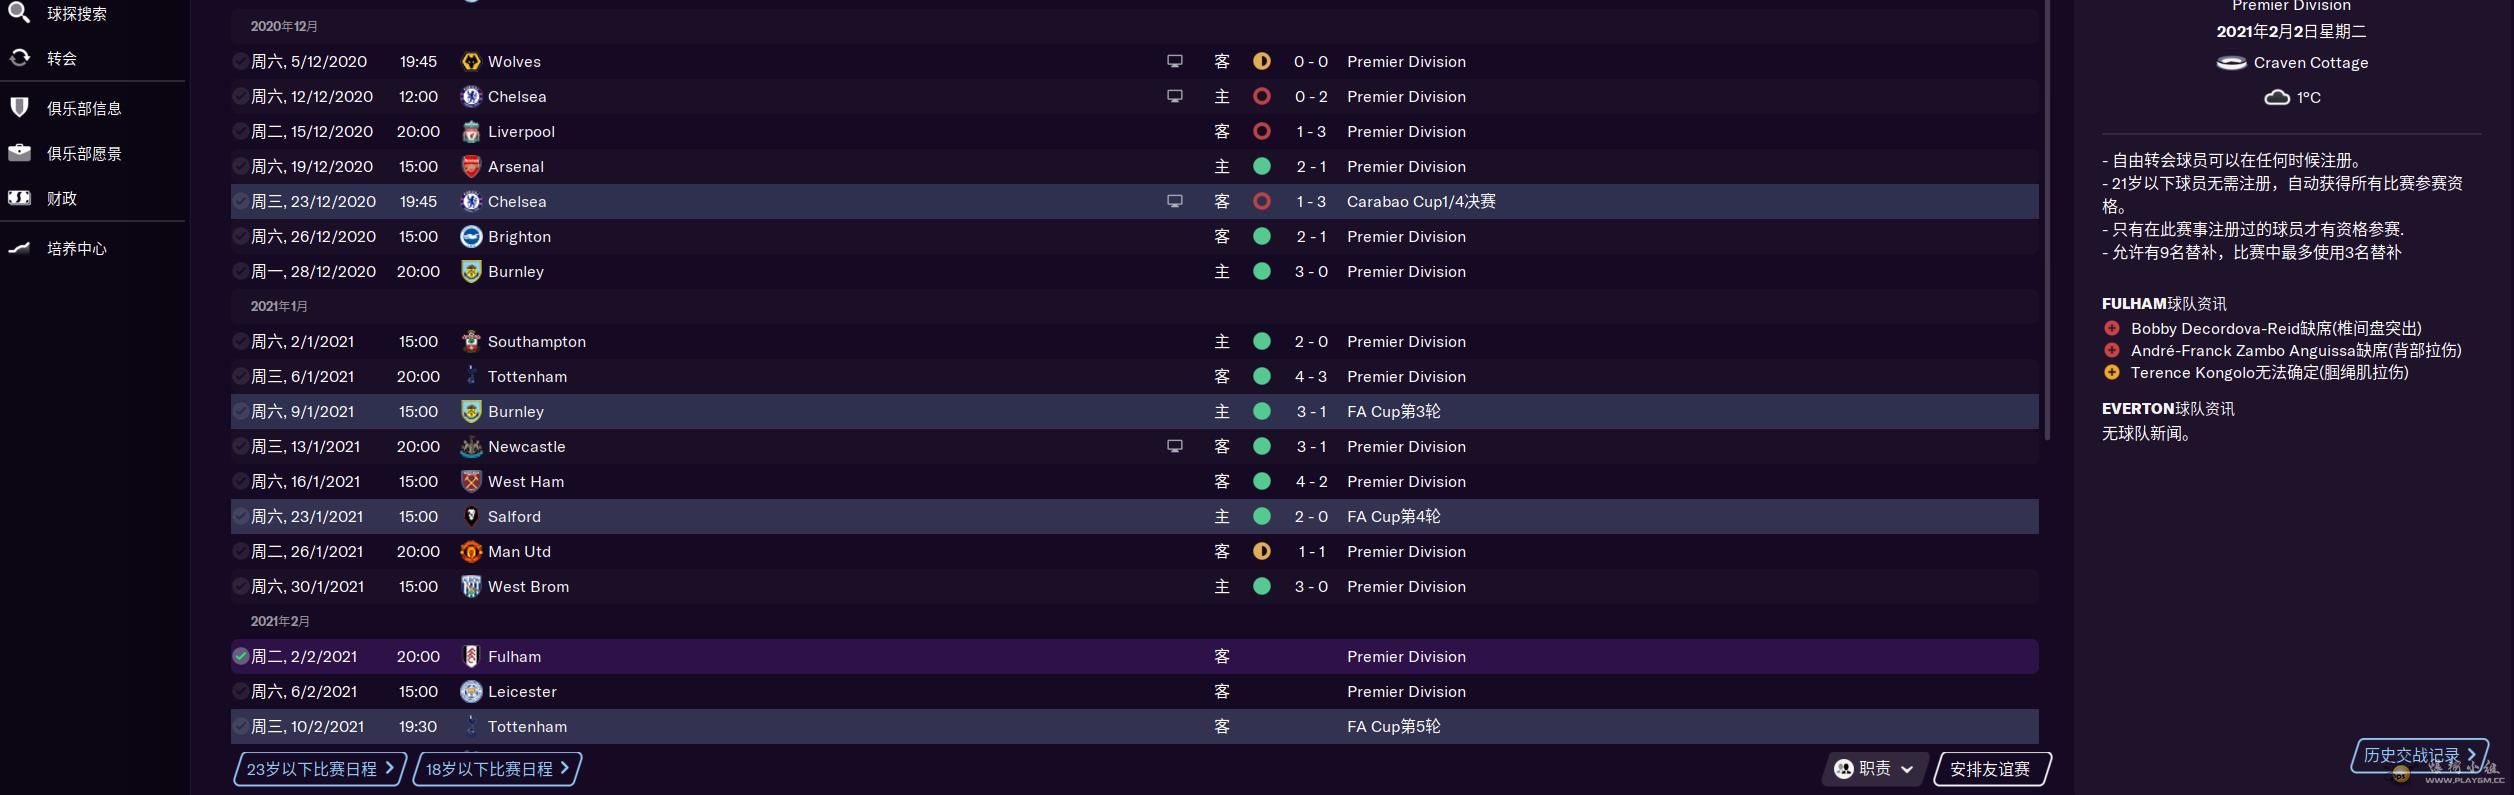Toggle the checkmark on Tottenham 10/2/2021 fixture
This screenshot has height=795, width=2514.
click(240, 726)
